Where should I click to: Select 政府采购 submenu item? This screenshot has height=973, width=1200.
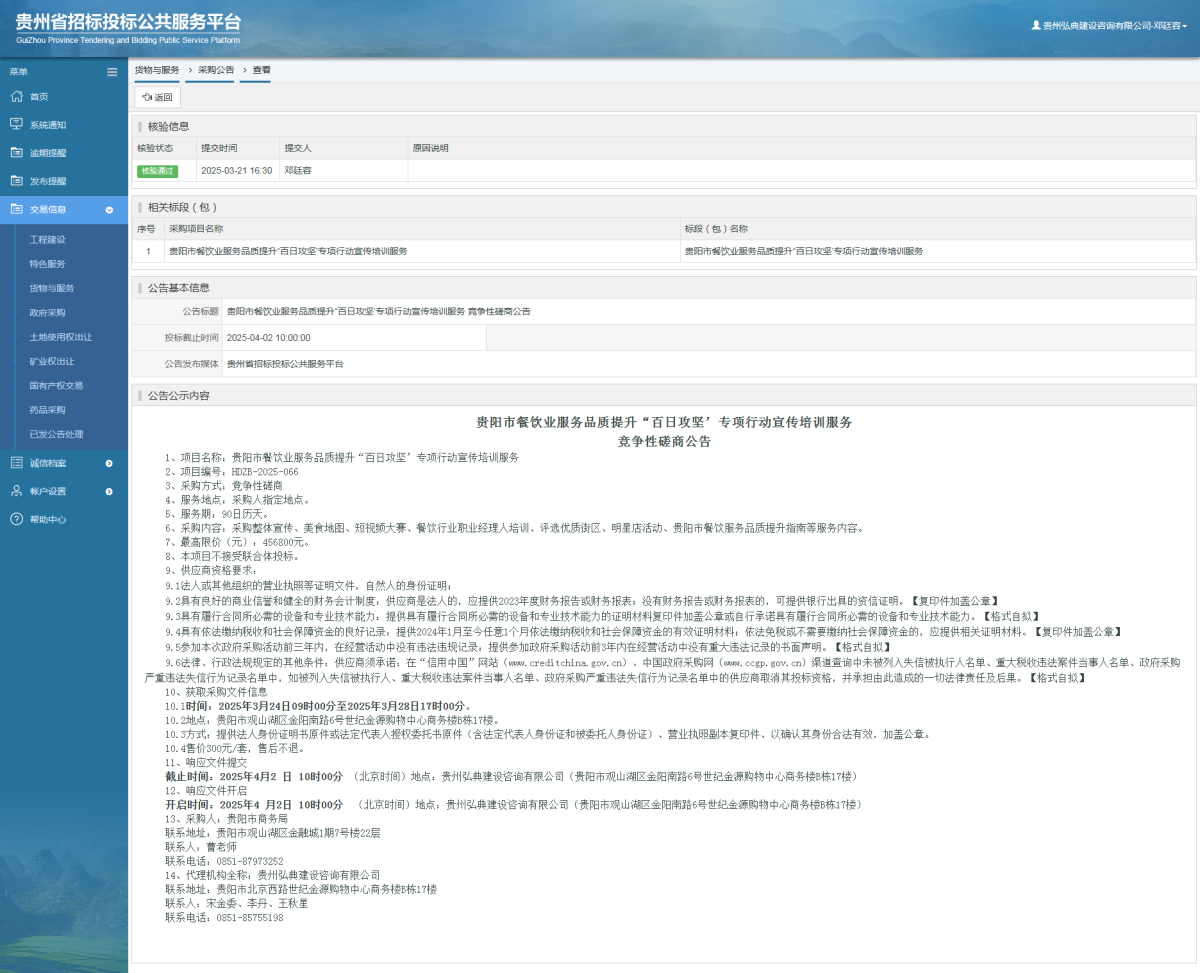click(47, 313)
